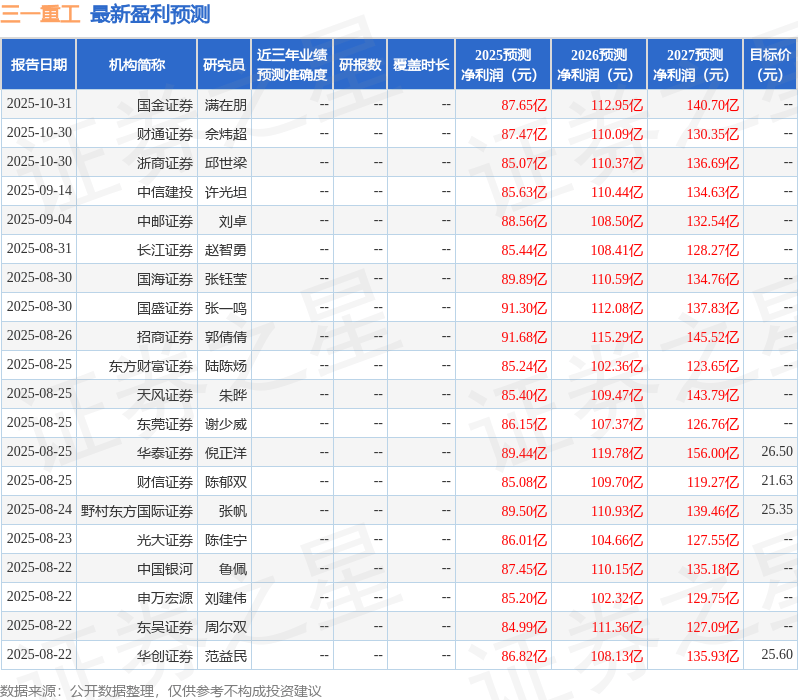The width and height of the screenshot is (798, 700).
Task: Click the 140.70亿 forecast value
Action: coord(713,105)
